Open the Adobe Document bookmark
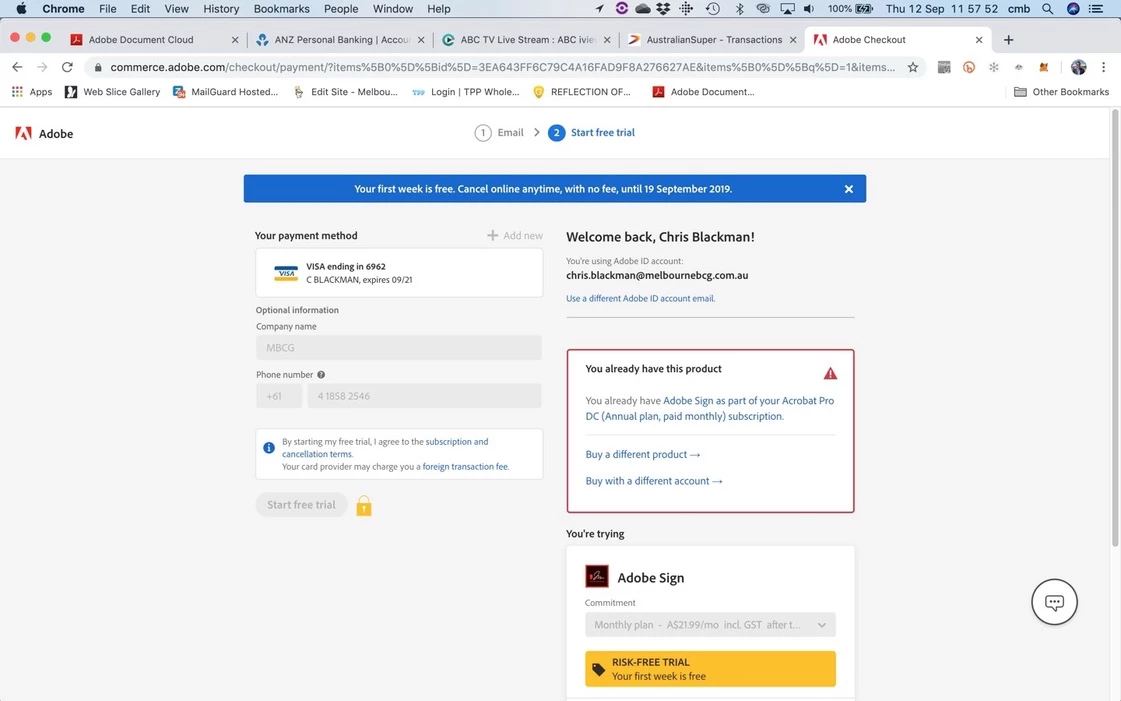 click(x=703, y=91)
